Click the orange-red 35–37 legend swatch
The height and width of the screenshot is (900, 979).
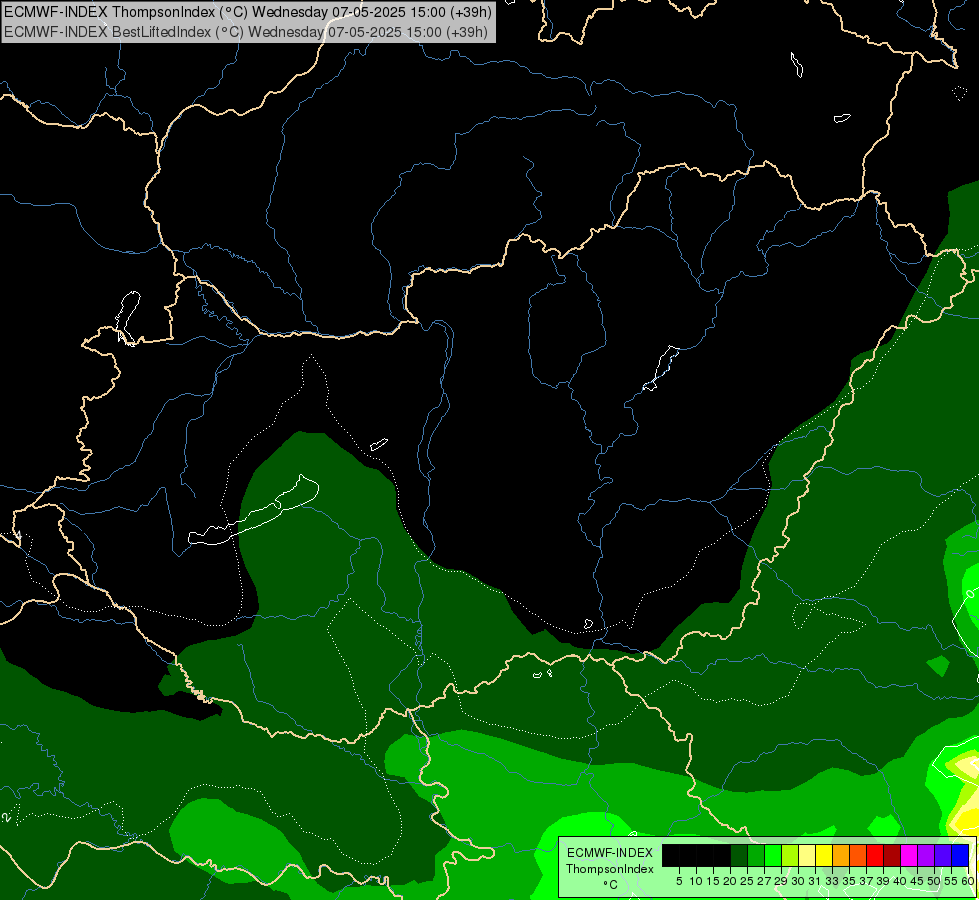(x=858, y=855)
